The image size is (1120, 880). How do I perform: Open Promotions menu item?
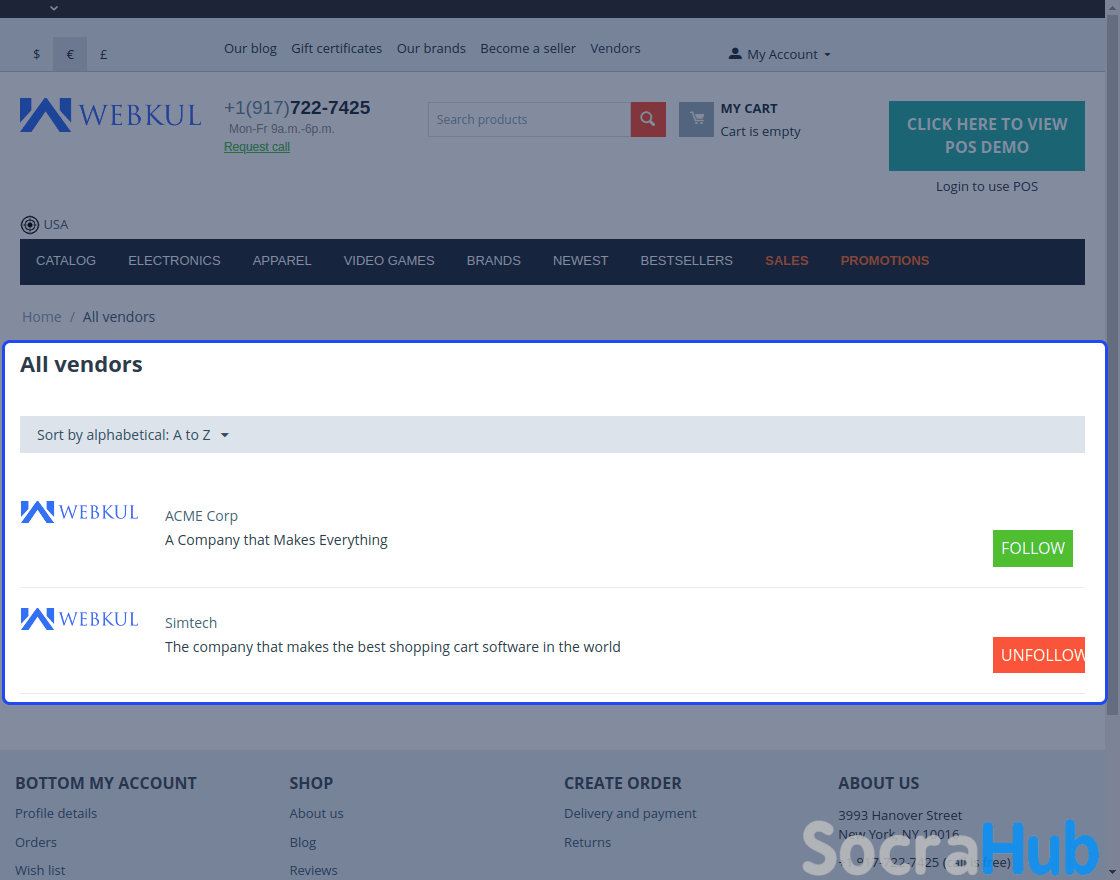coord(884,261)
